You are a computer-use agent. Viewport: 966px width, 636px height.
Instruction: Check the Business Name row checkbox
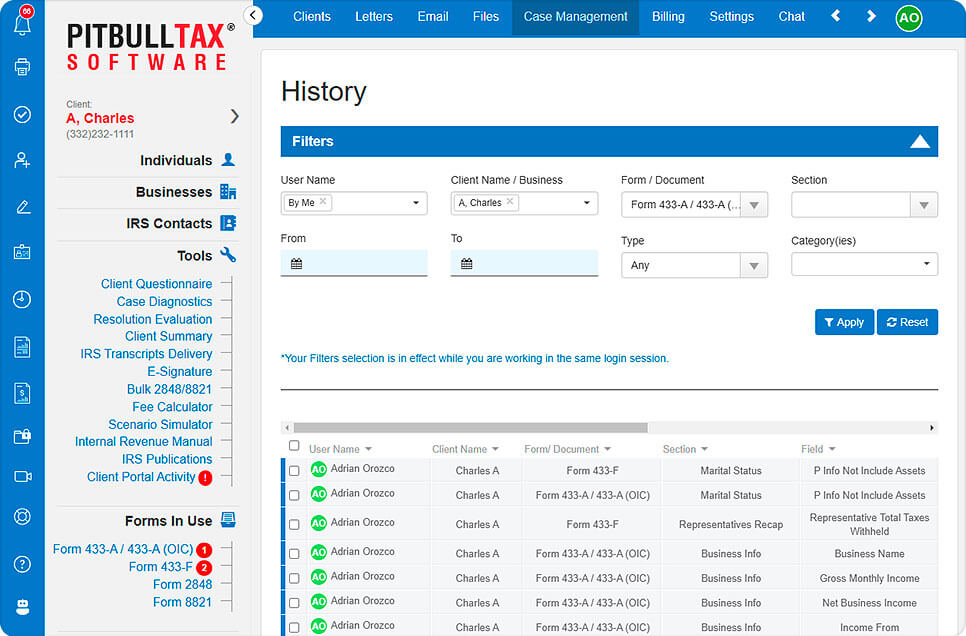(294, 554)
